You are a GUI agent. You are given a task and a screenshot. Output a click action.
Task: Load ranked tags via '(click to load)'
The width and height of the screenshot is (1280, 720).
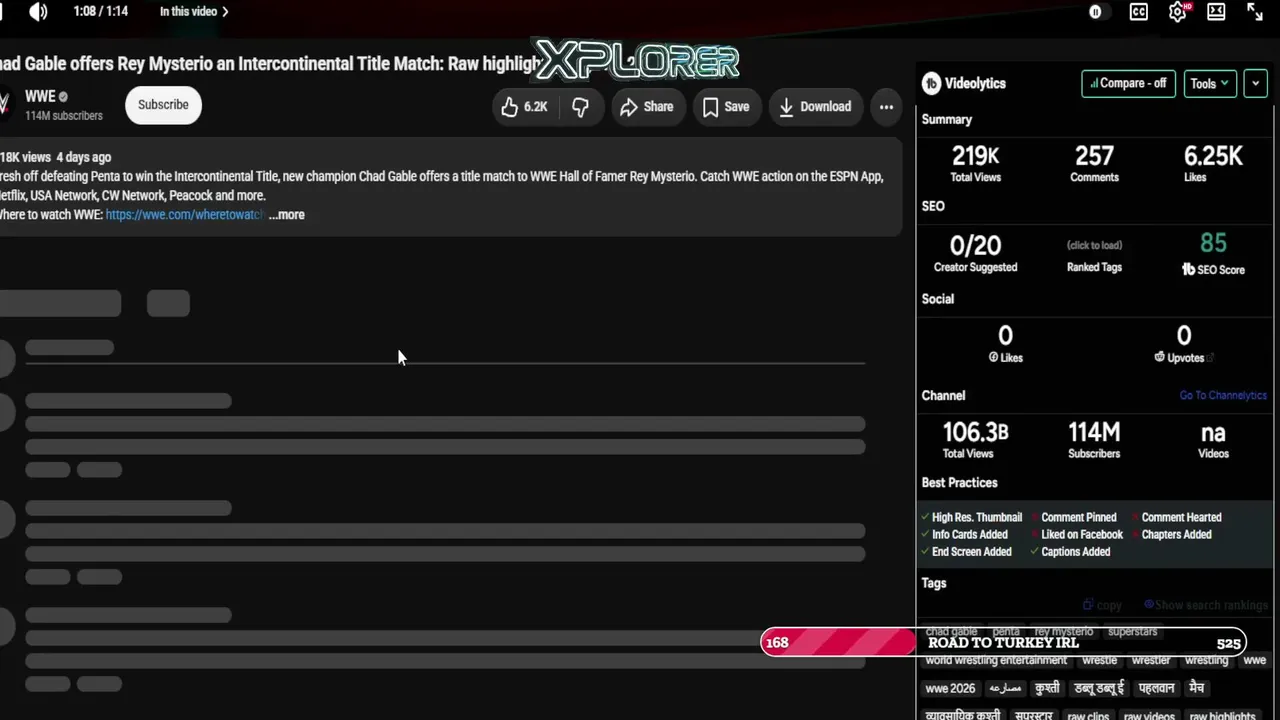tap(1094, 245)
